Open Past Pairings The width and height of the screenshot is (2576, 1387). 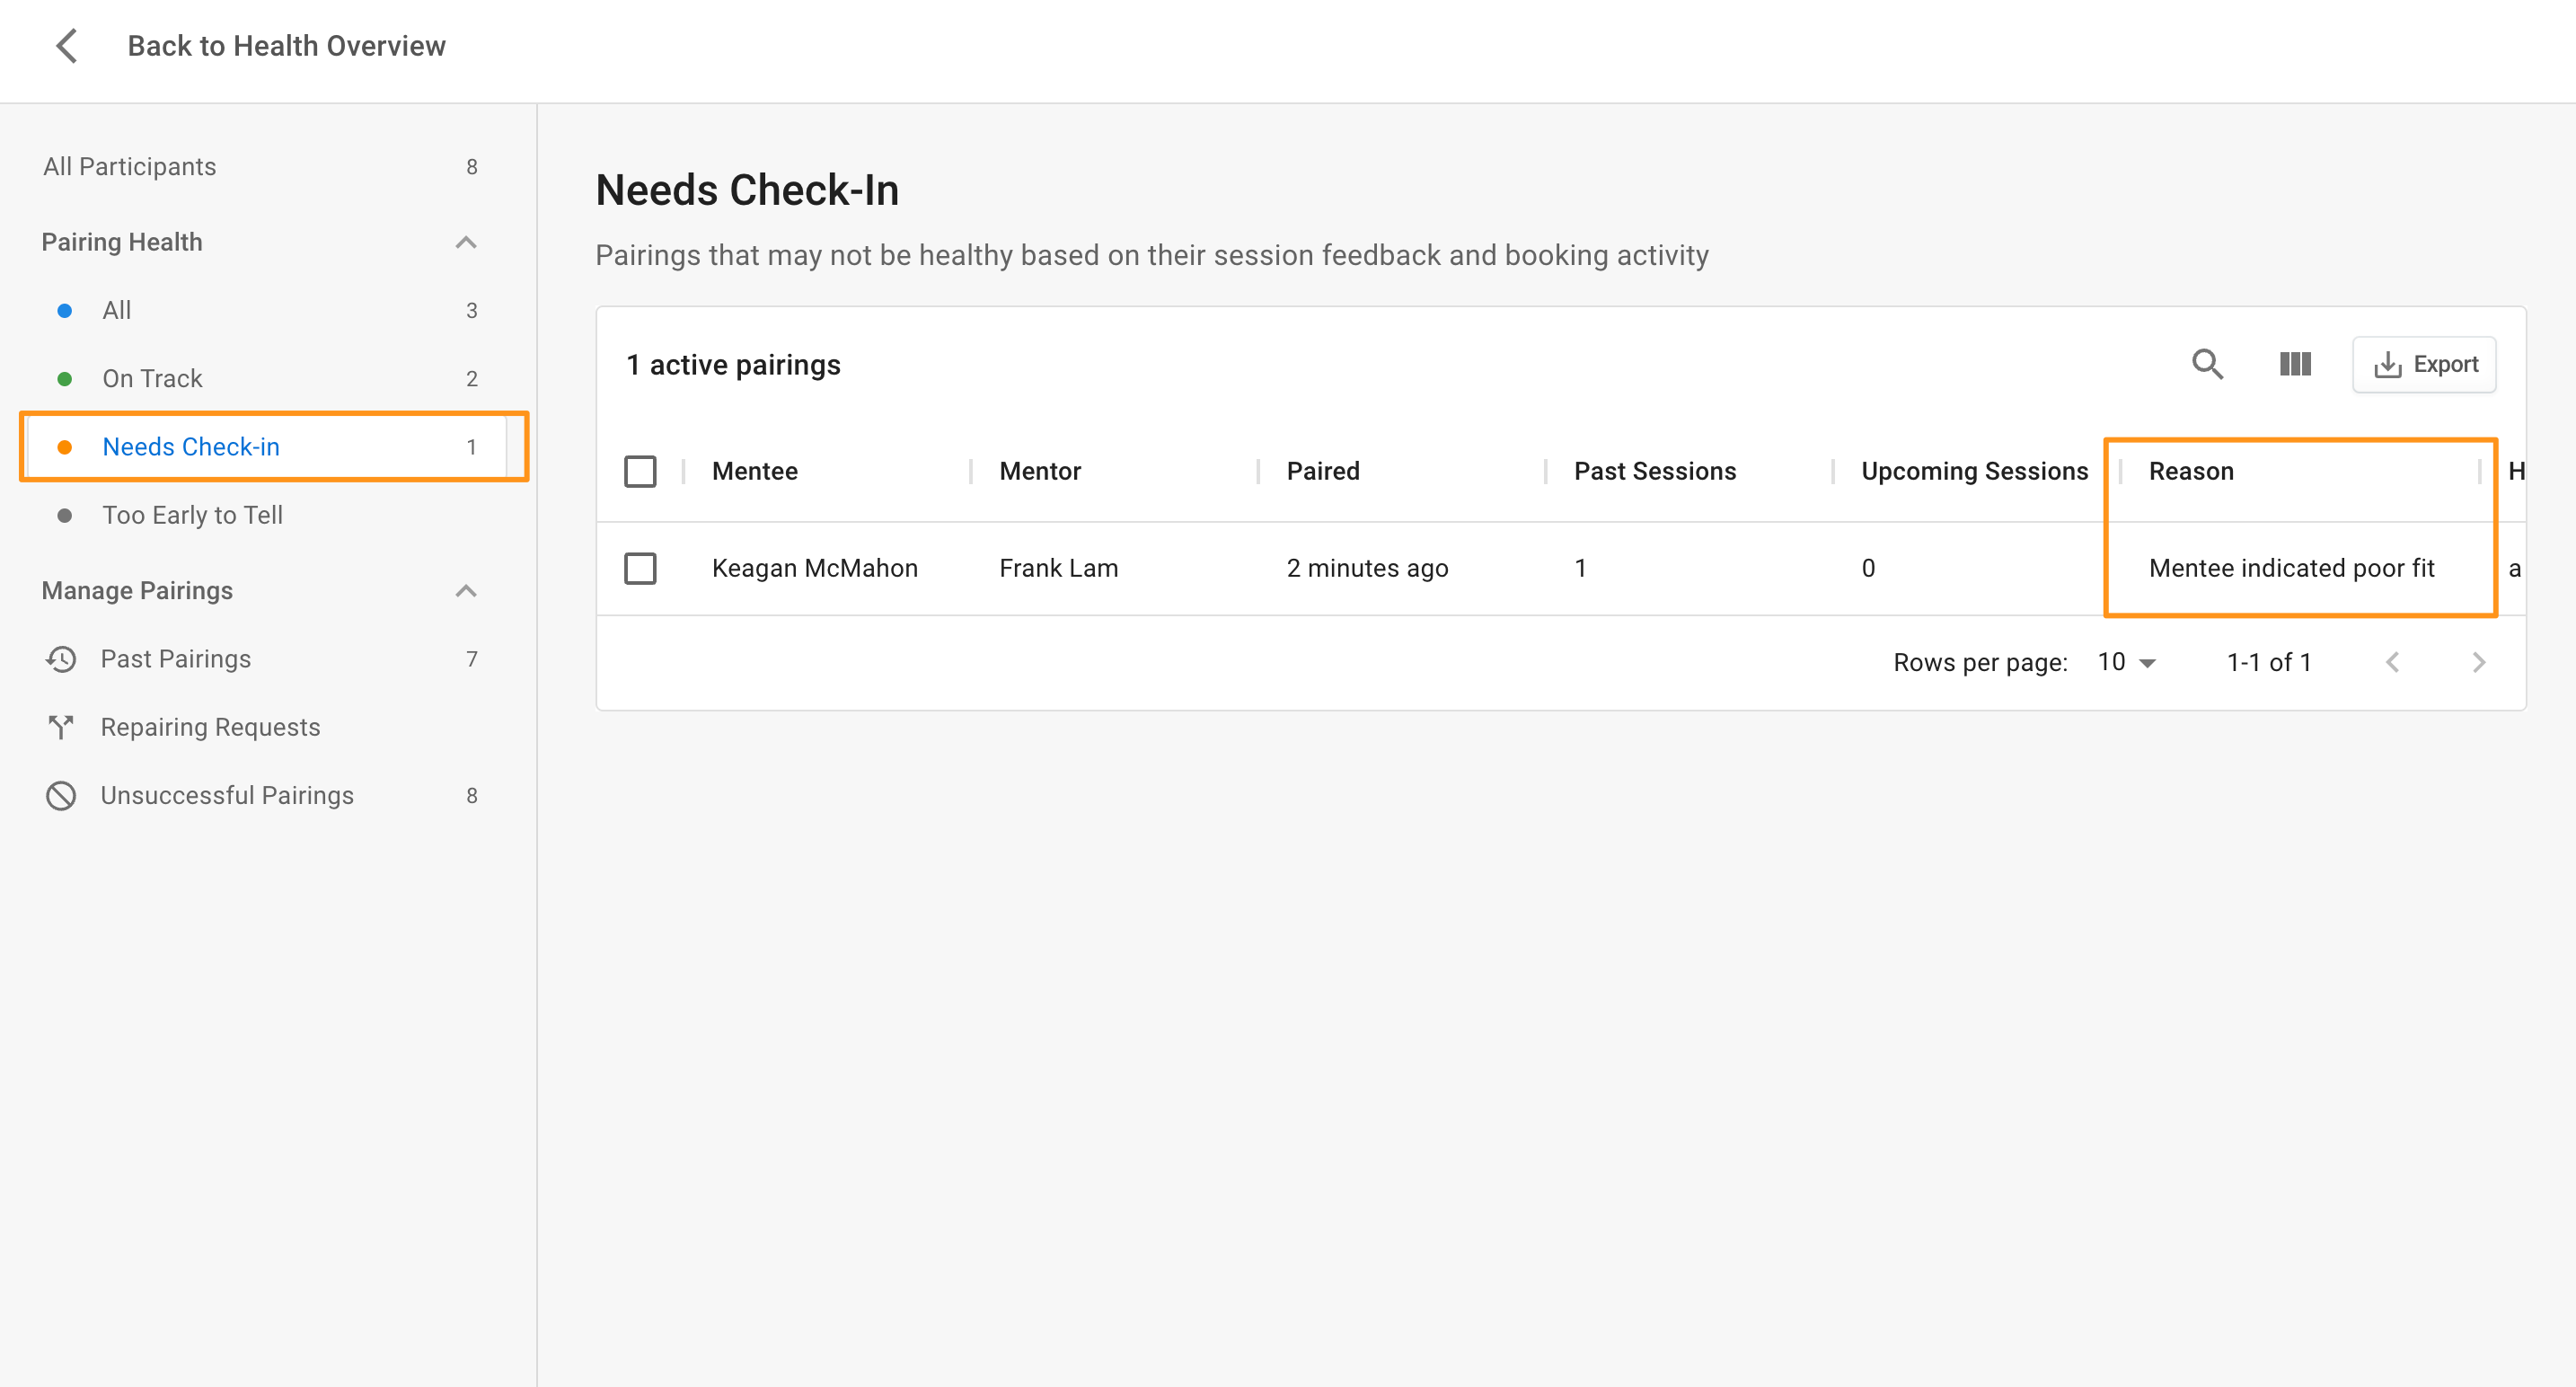[x=266, y=659]
